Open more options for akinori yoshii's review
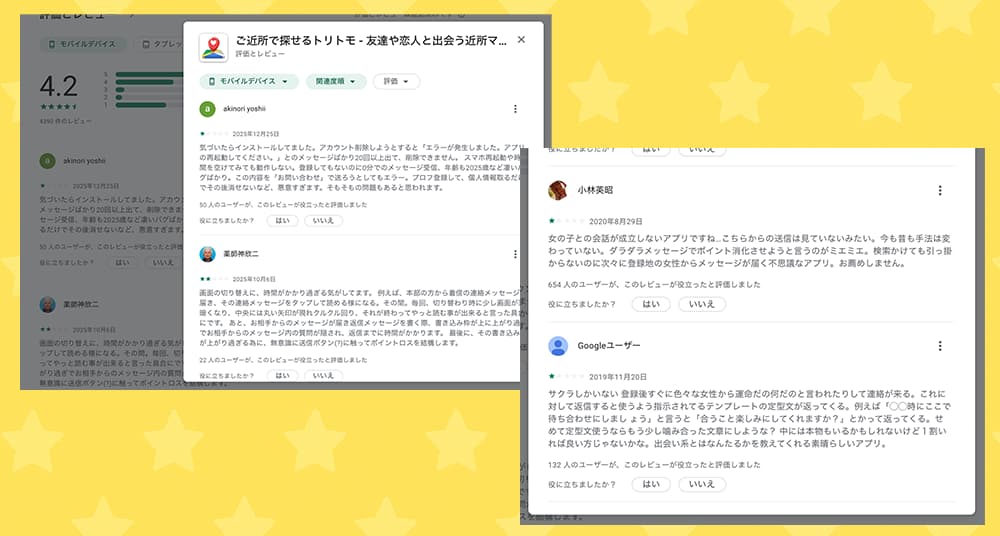Screen dimensions: 1000x536 point(515,109)
